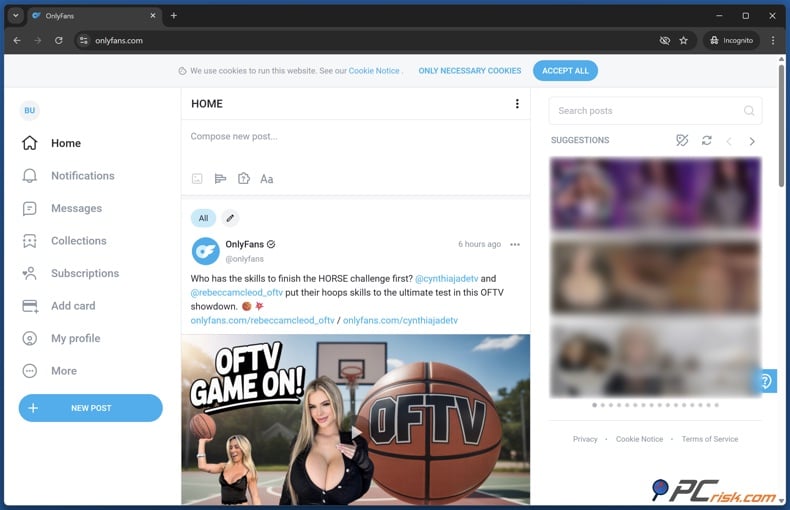Click the add media image icon
The height and width of the screenshot is (510, 790).
(197, 179)
